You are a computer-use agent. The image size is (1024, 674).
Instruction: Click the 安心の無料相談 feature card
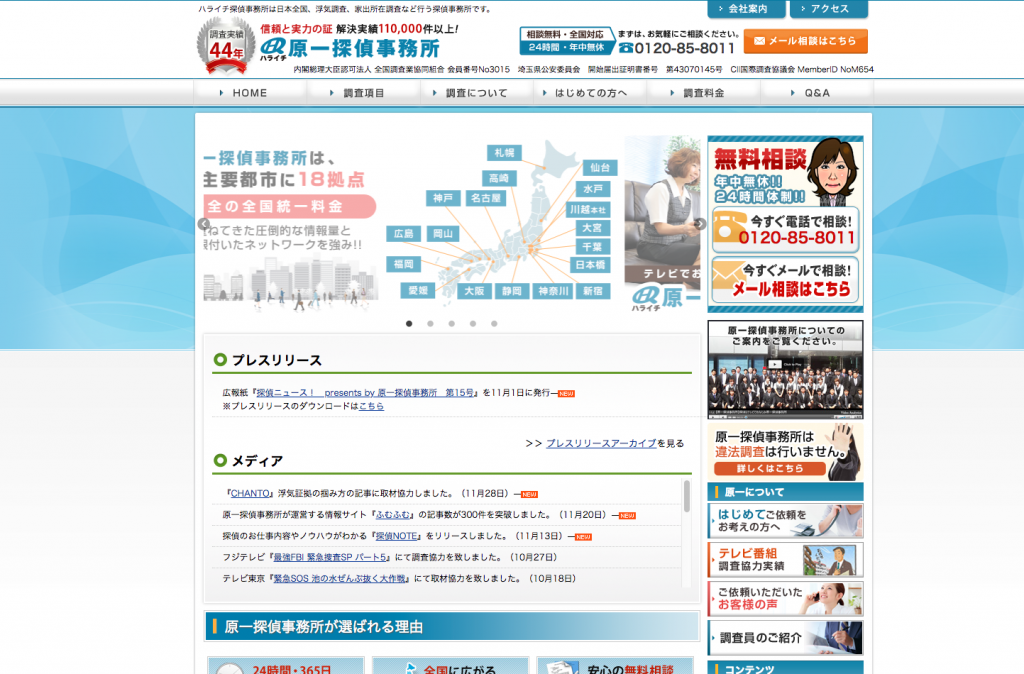(x=615, y=666)
